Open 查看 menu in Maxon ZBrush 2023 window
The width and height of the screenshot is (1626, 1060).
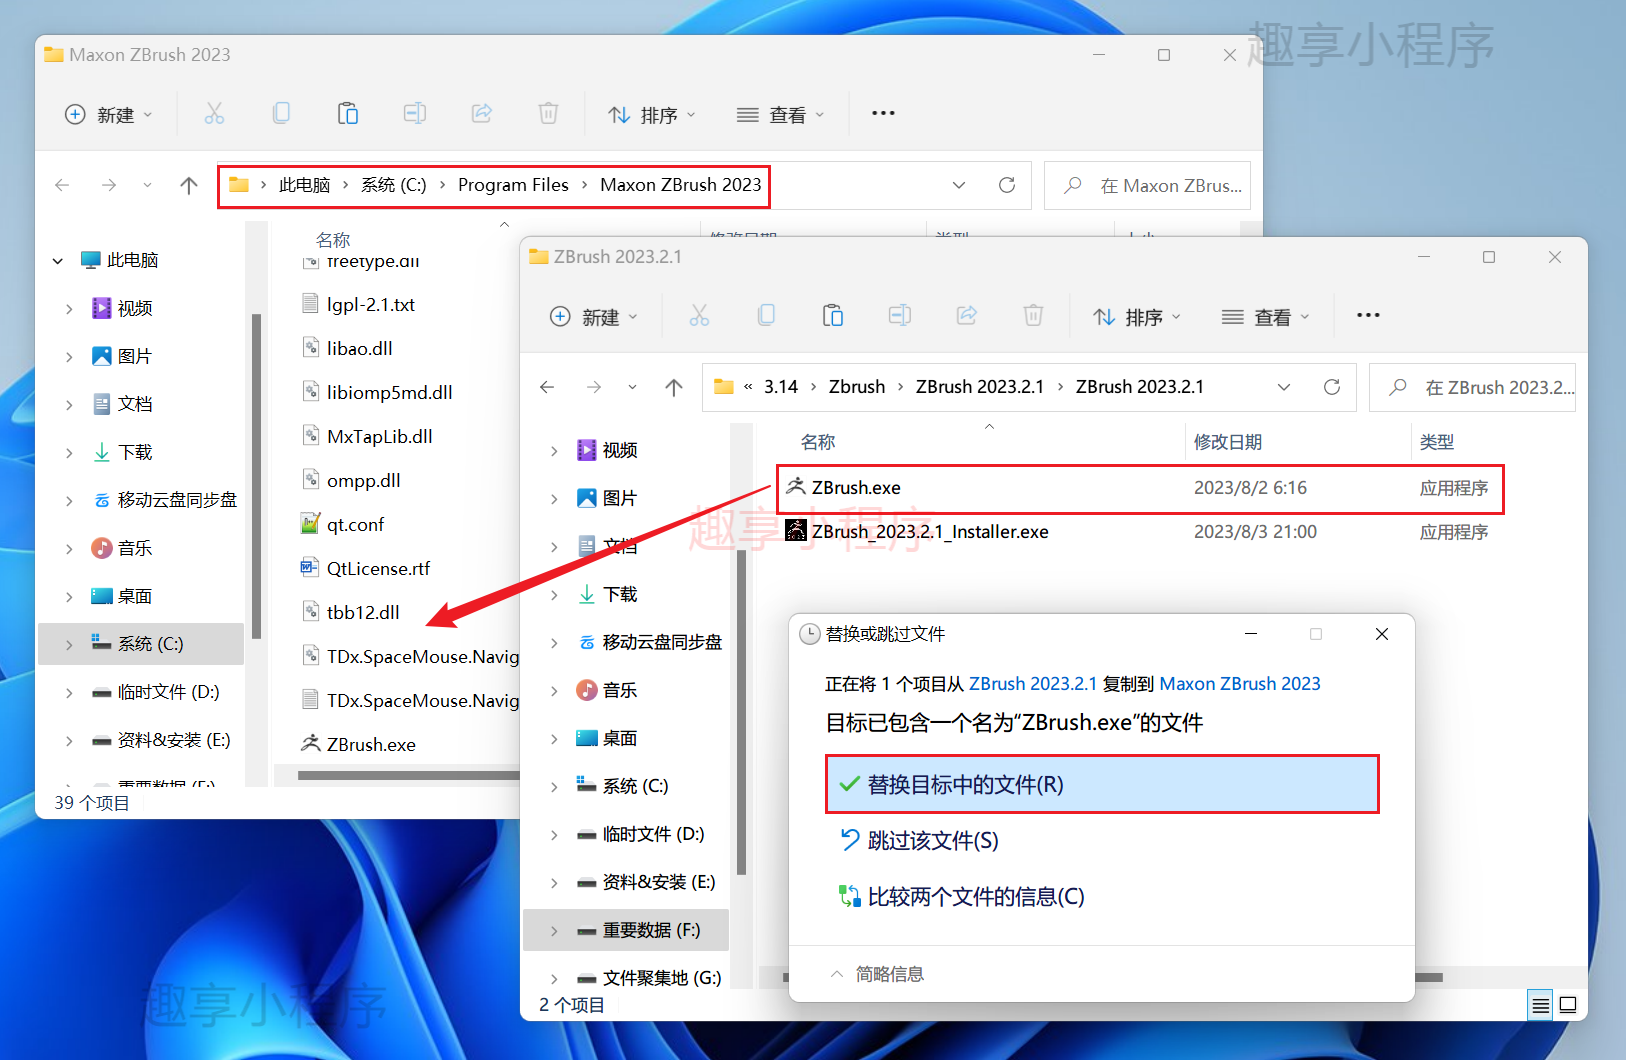781,114
